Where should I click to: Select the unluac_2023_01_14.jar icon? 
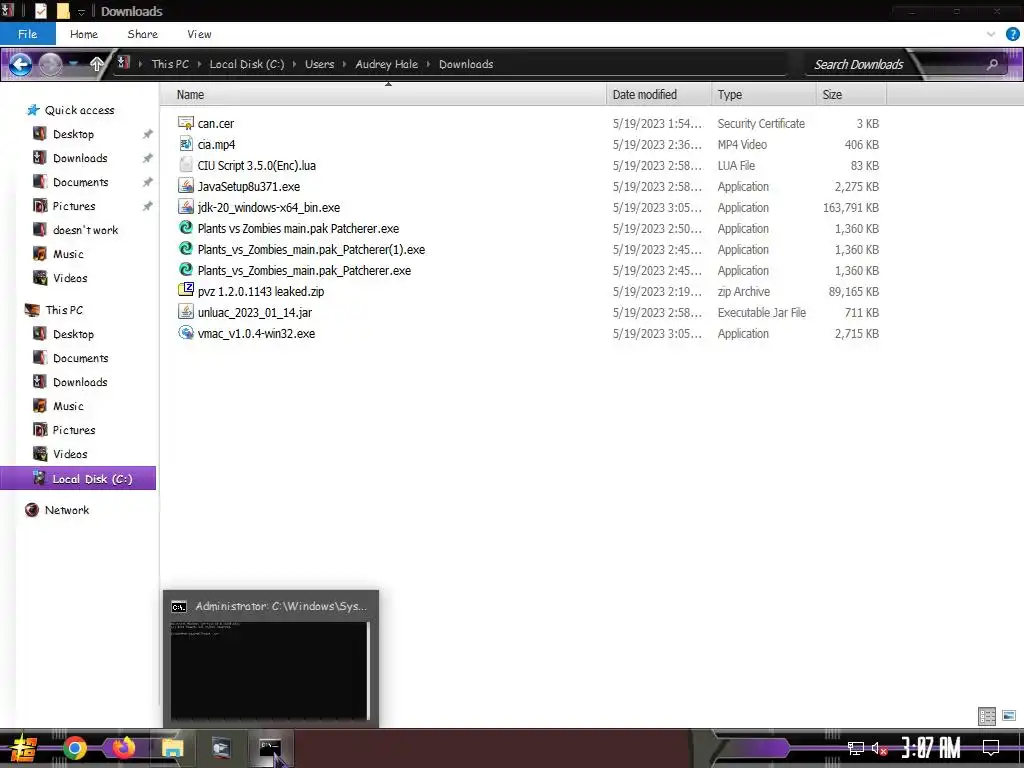pos(186,312)
